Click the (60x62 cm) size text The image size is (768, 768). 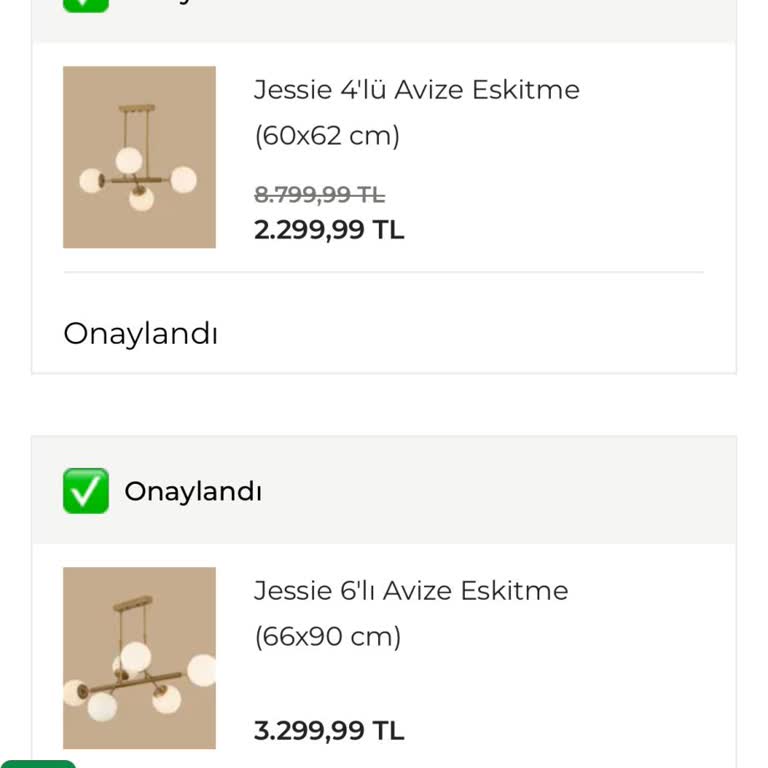click(327, 135)
